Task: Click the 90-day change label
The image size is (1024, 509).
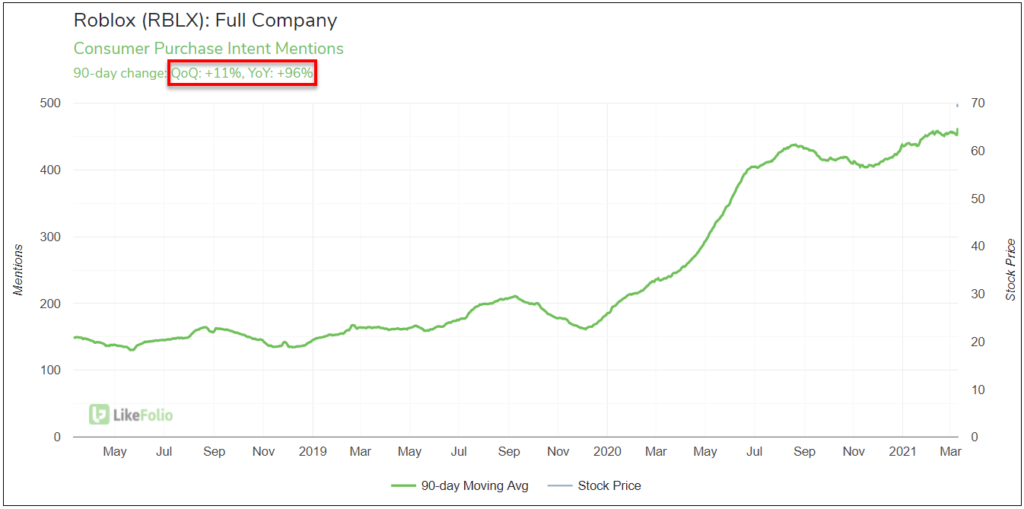Action: click(x=121, y=73)
